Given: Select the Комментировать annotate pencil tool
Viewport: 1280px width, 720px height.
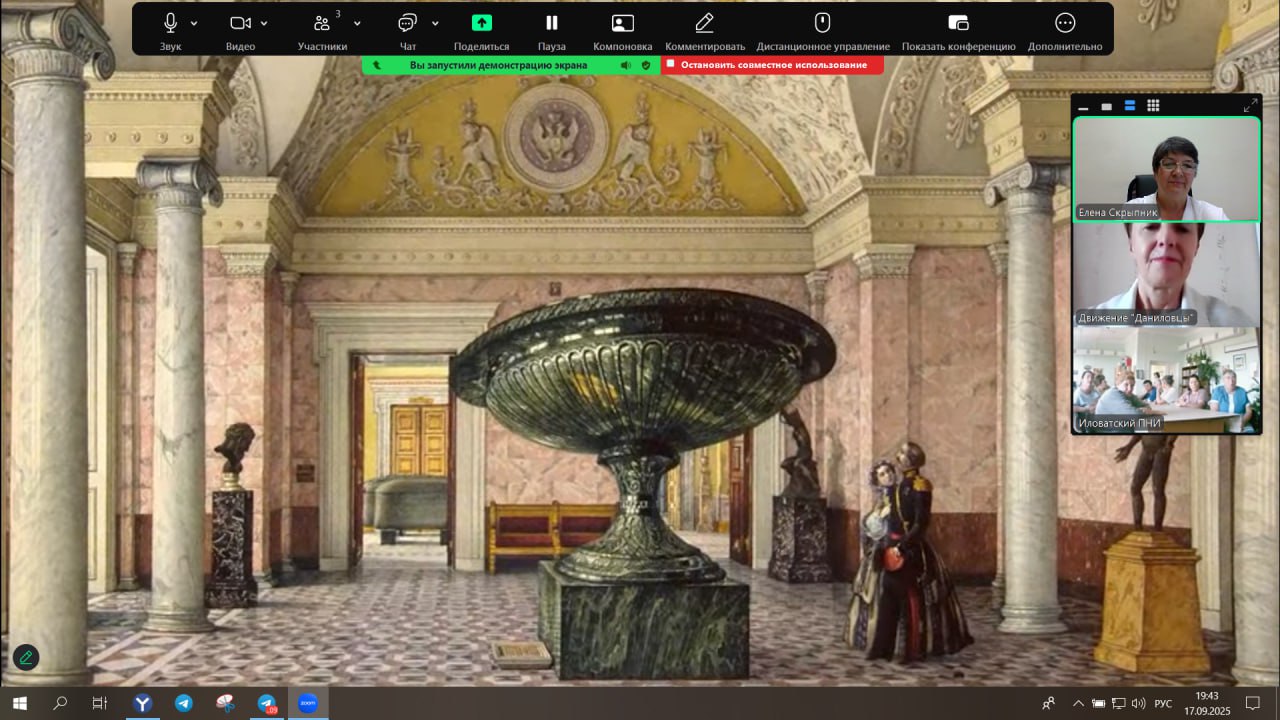Looking at the screenshot, I should (705, 23).
